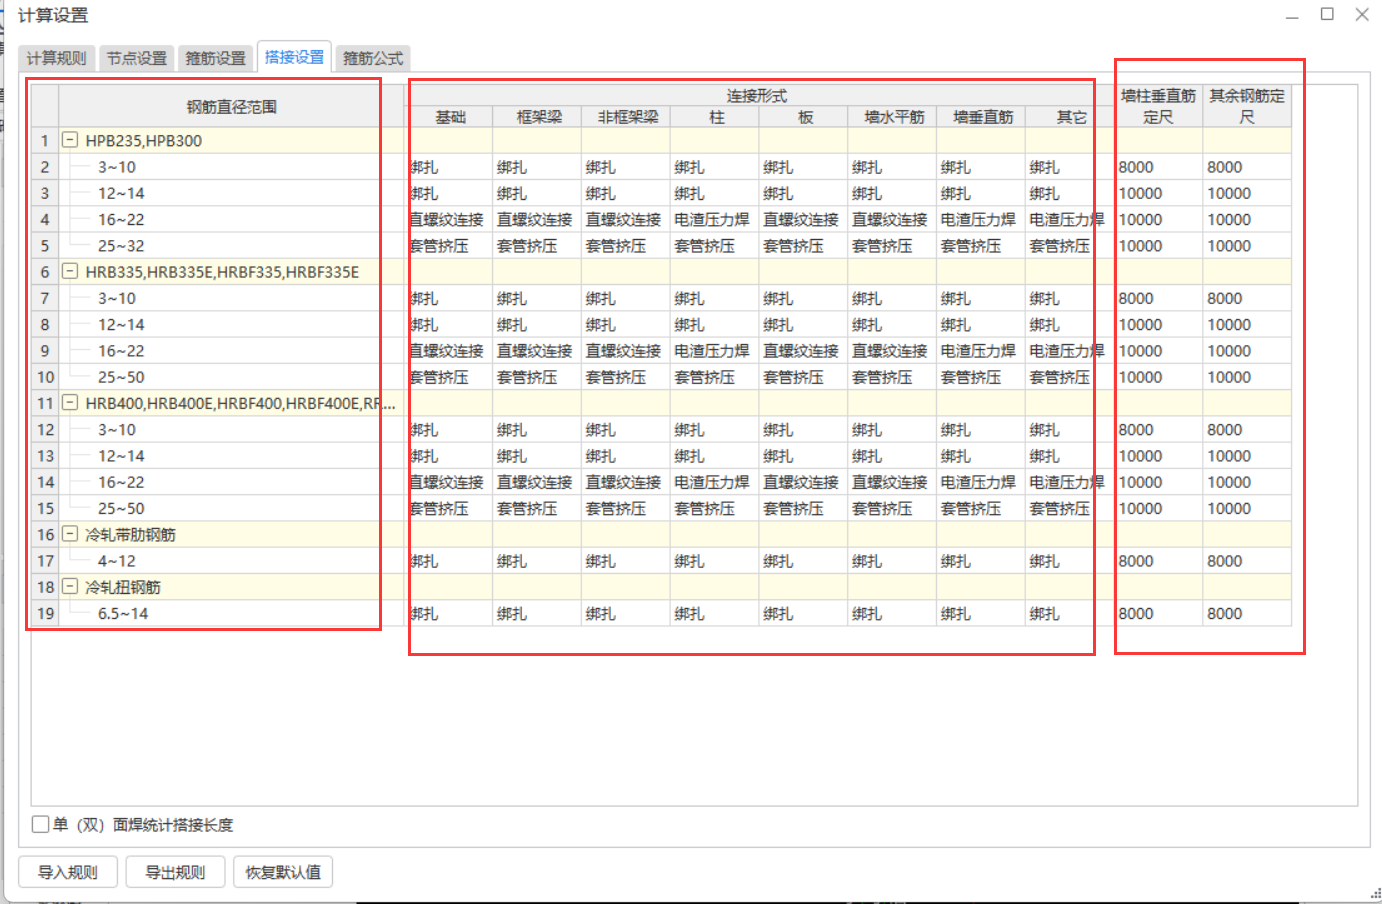Click 墙水平筋 cell 直螺纹连接 in row 9
Screen dimensions: 1382x904
pyautogui.click(x=892, y=351)
